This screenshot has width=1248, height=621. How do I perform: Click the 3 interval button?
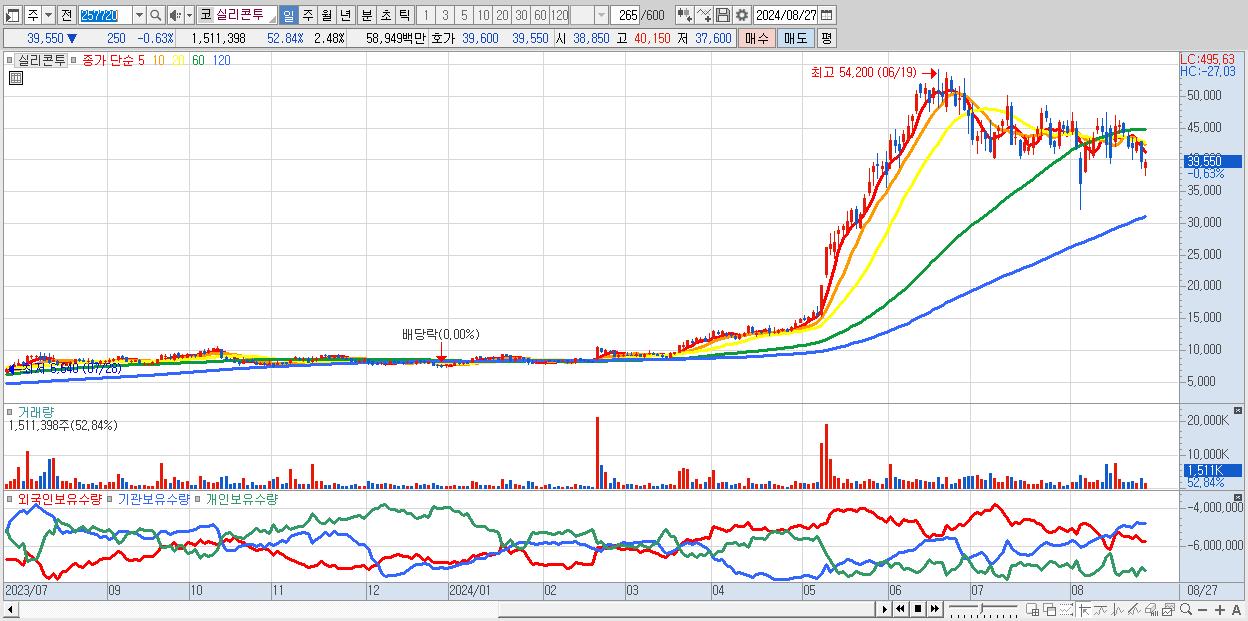point(445,15)
